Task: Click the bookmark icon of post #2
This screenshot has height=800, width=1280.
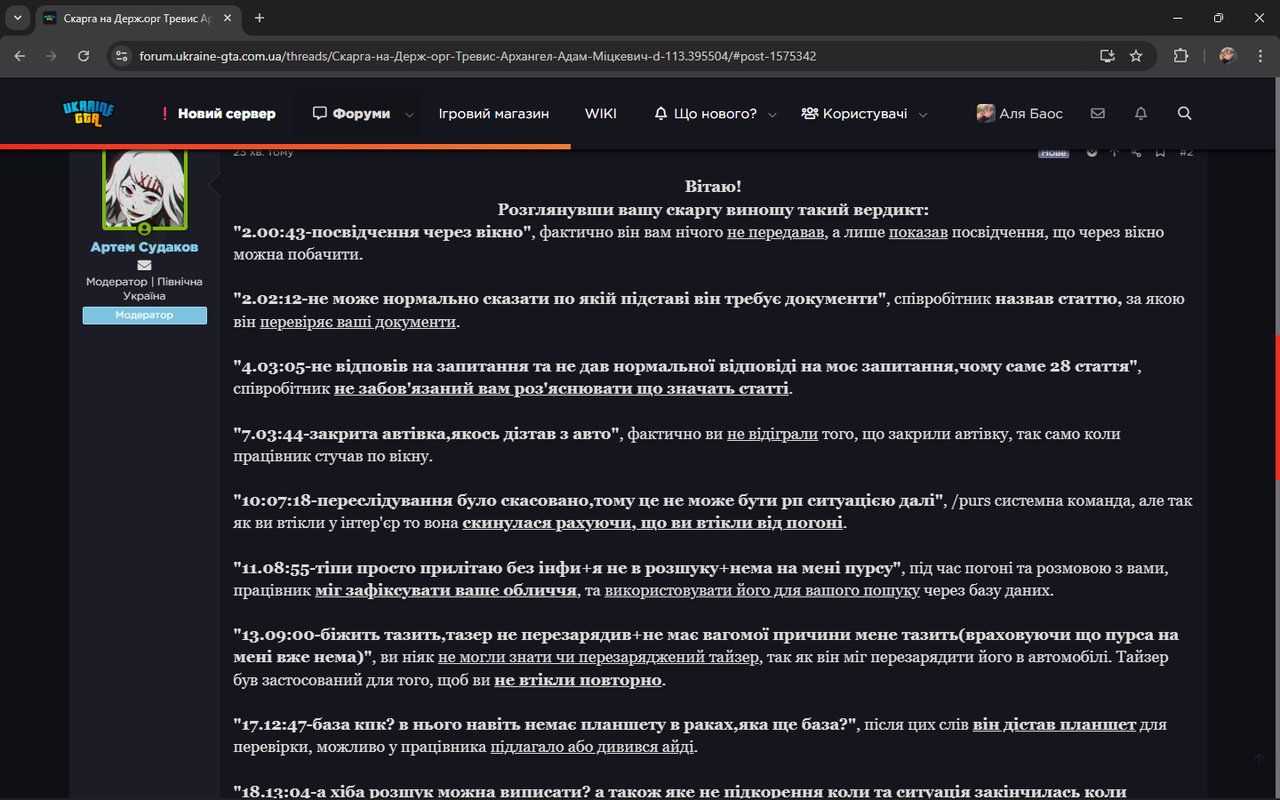Action: pos(1161,152)
